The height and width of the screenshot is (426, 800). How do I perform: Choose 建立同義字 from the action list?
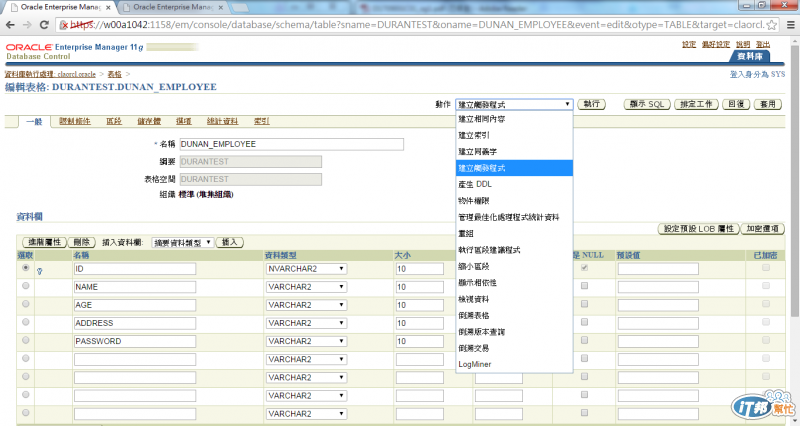click(514, 152)
